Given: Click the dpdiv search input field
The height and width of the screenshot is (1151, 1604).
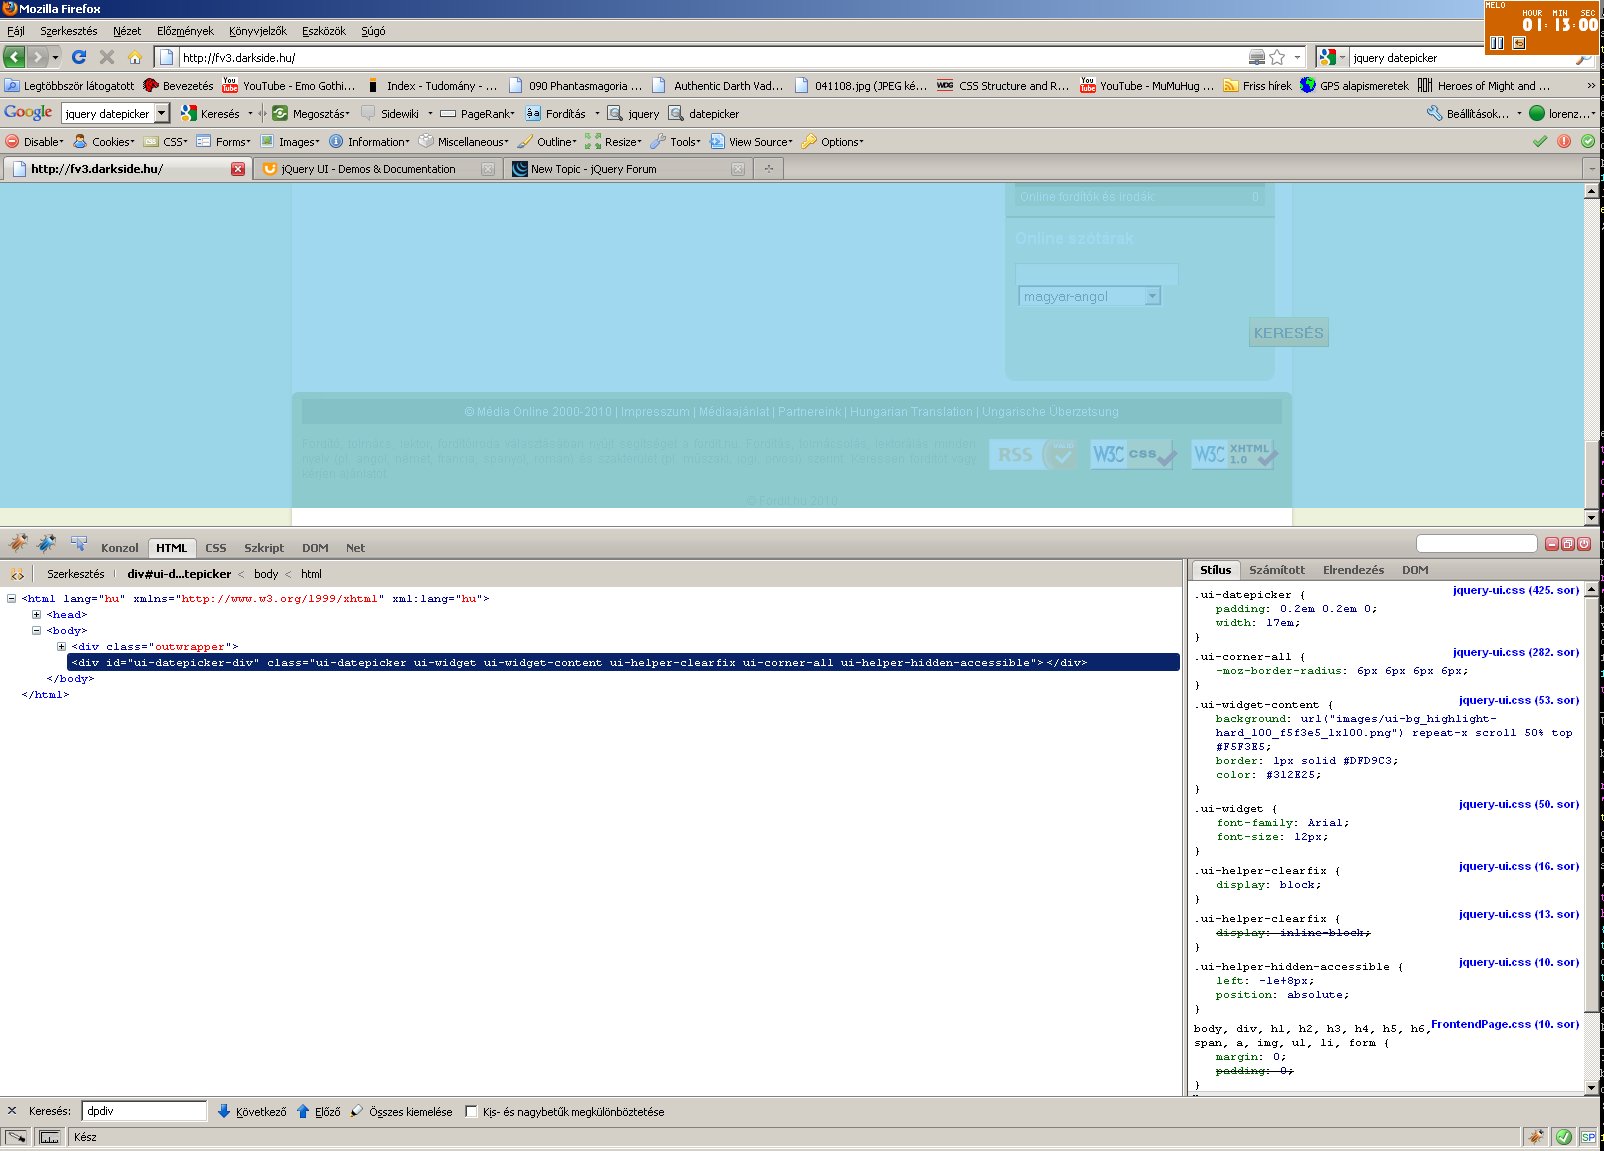Looking at the screenshot, I should click(143, 1111).
